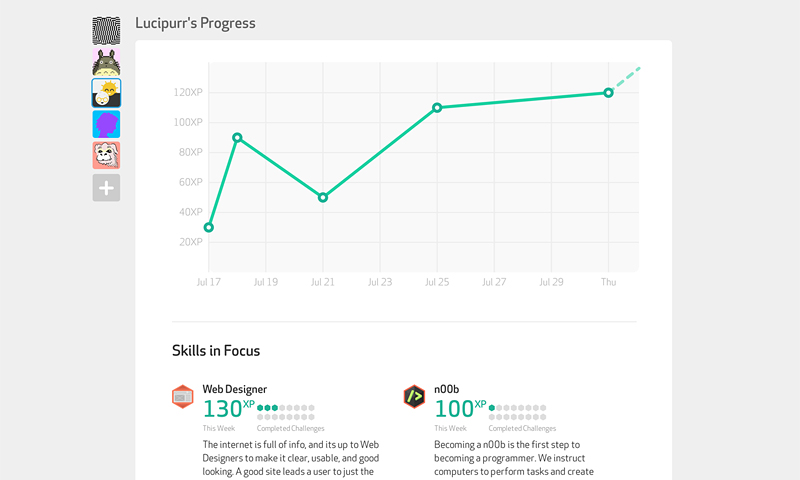Screen dimensions: 800x480
Task: Click the Jul 25 data point on graph
Action: click(437, 108)
